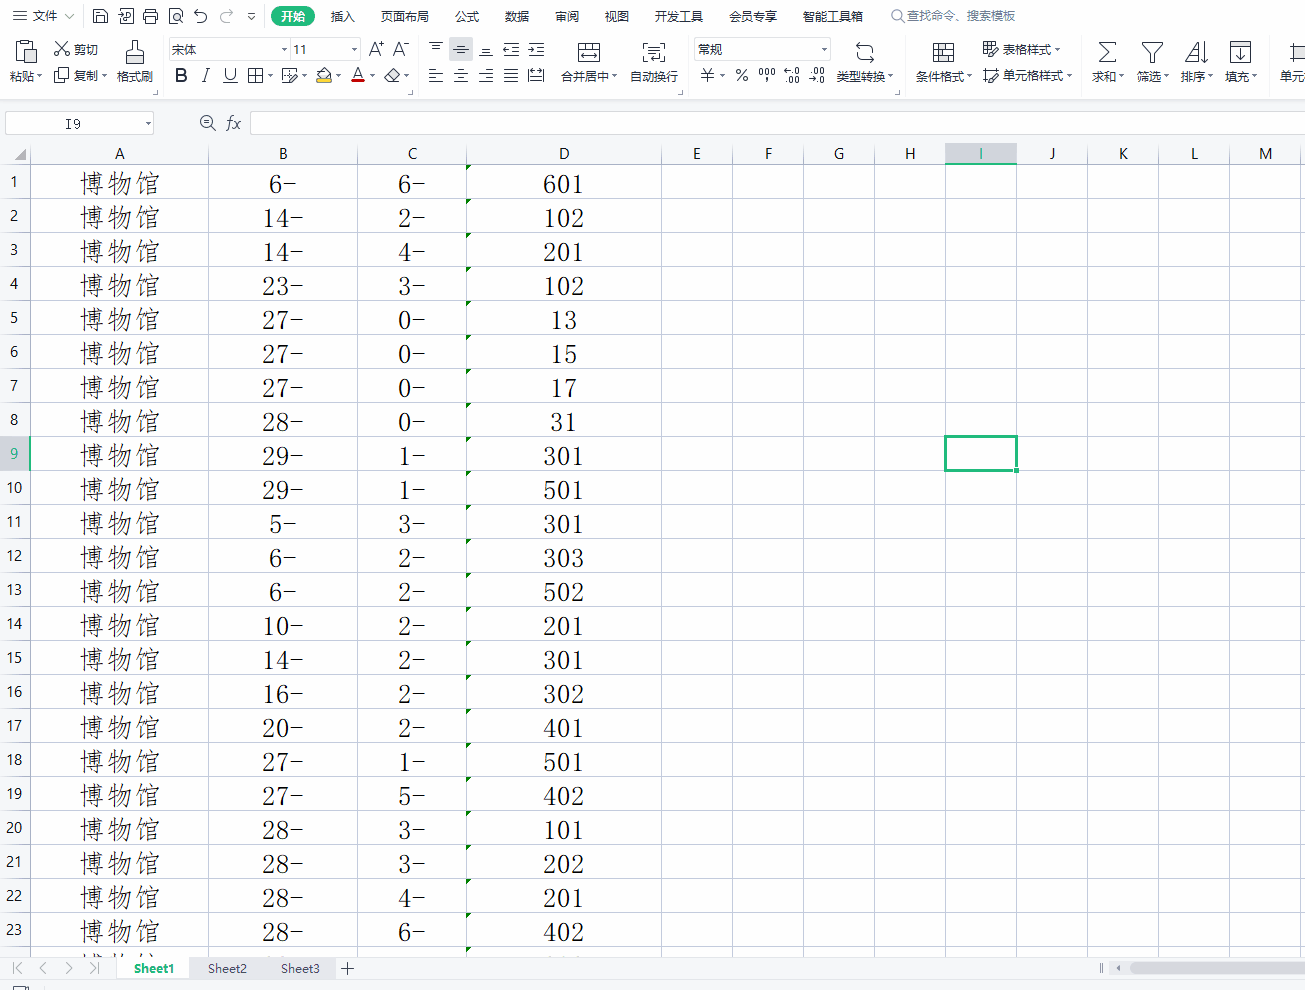The image size is (1305, 990).
Task: Undo the last action with undo arrow
Action: (x=201, y=16)
